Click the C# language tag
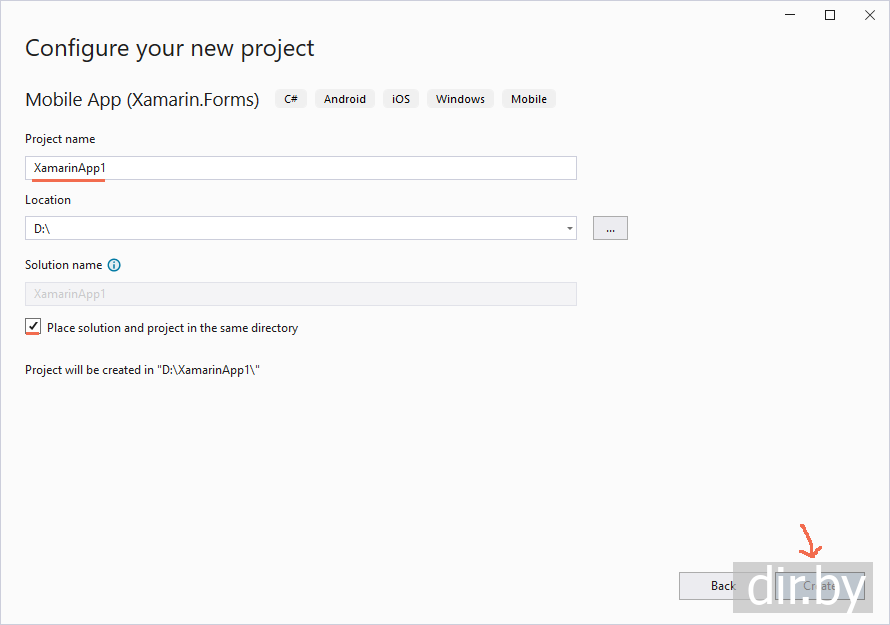This screenshot has height=625, width=890. pyautogui.click(x=291, y=99)
